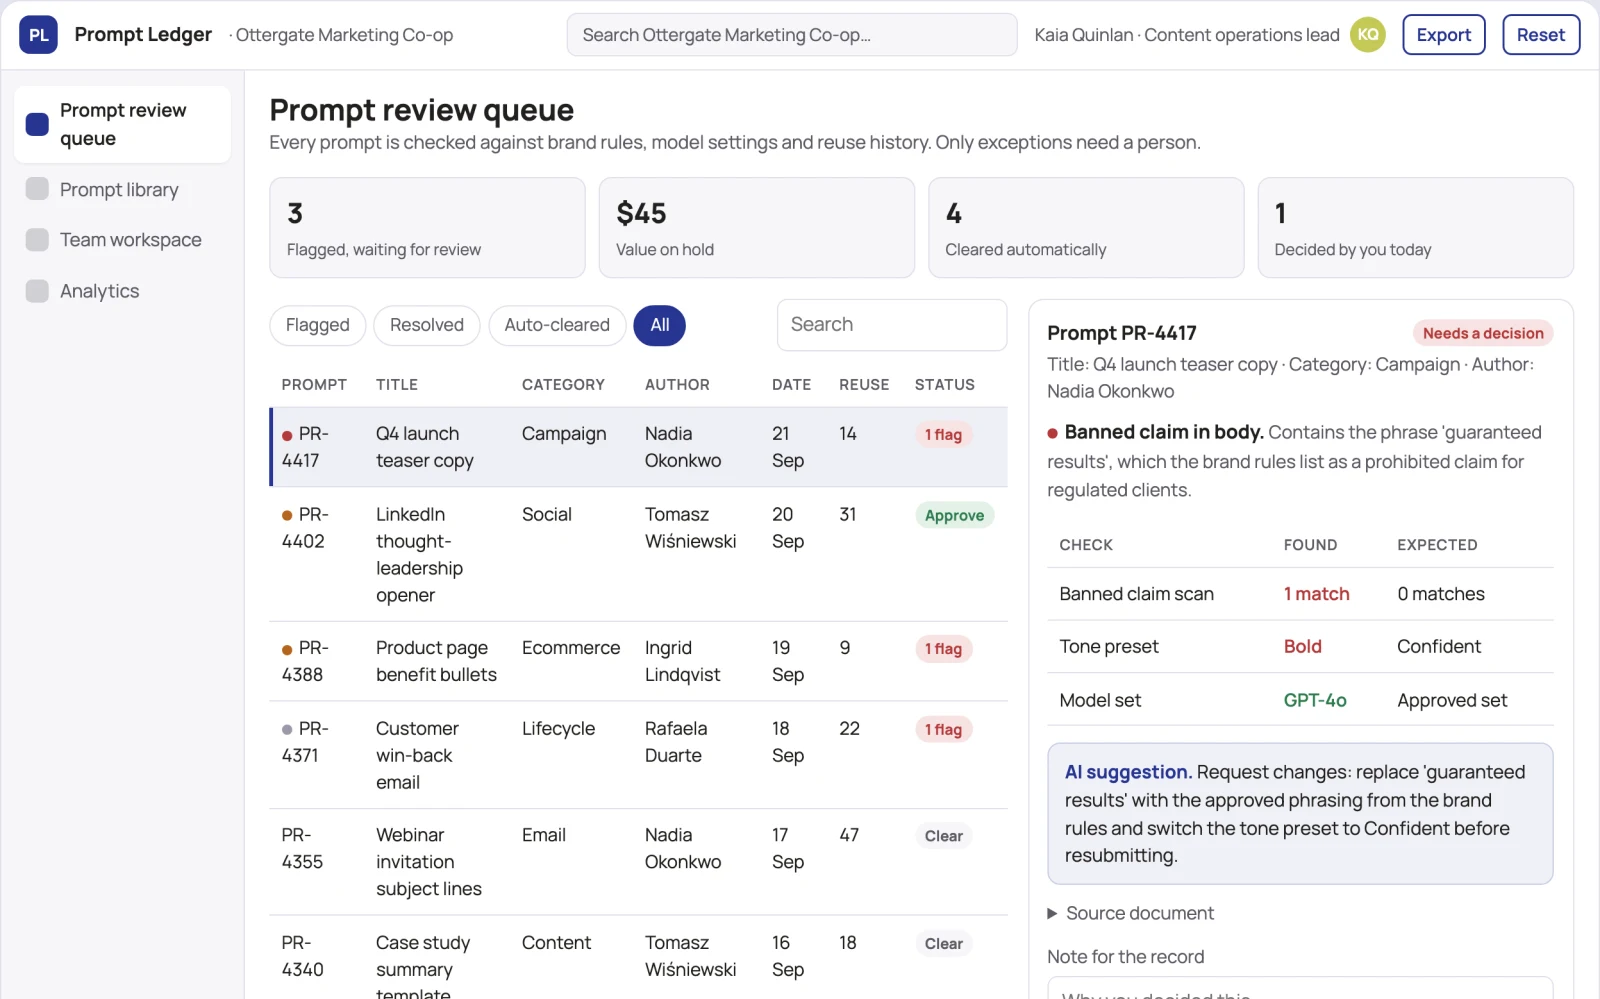Show Resolved prompts
1600x999 pixels.
[x=427, y=325]
